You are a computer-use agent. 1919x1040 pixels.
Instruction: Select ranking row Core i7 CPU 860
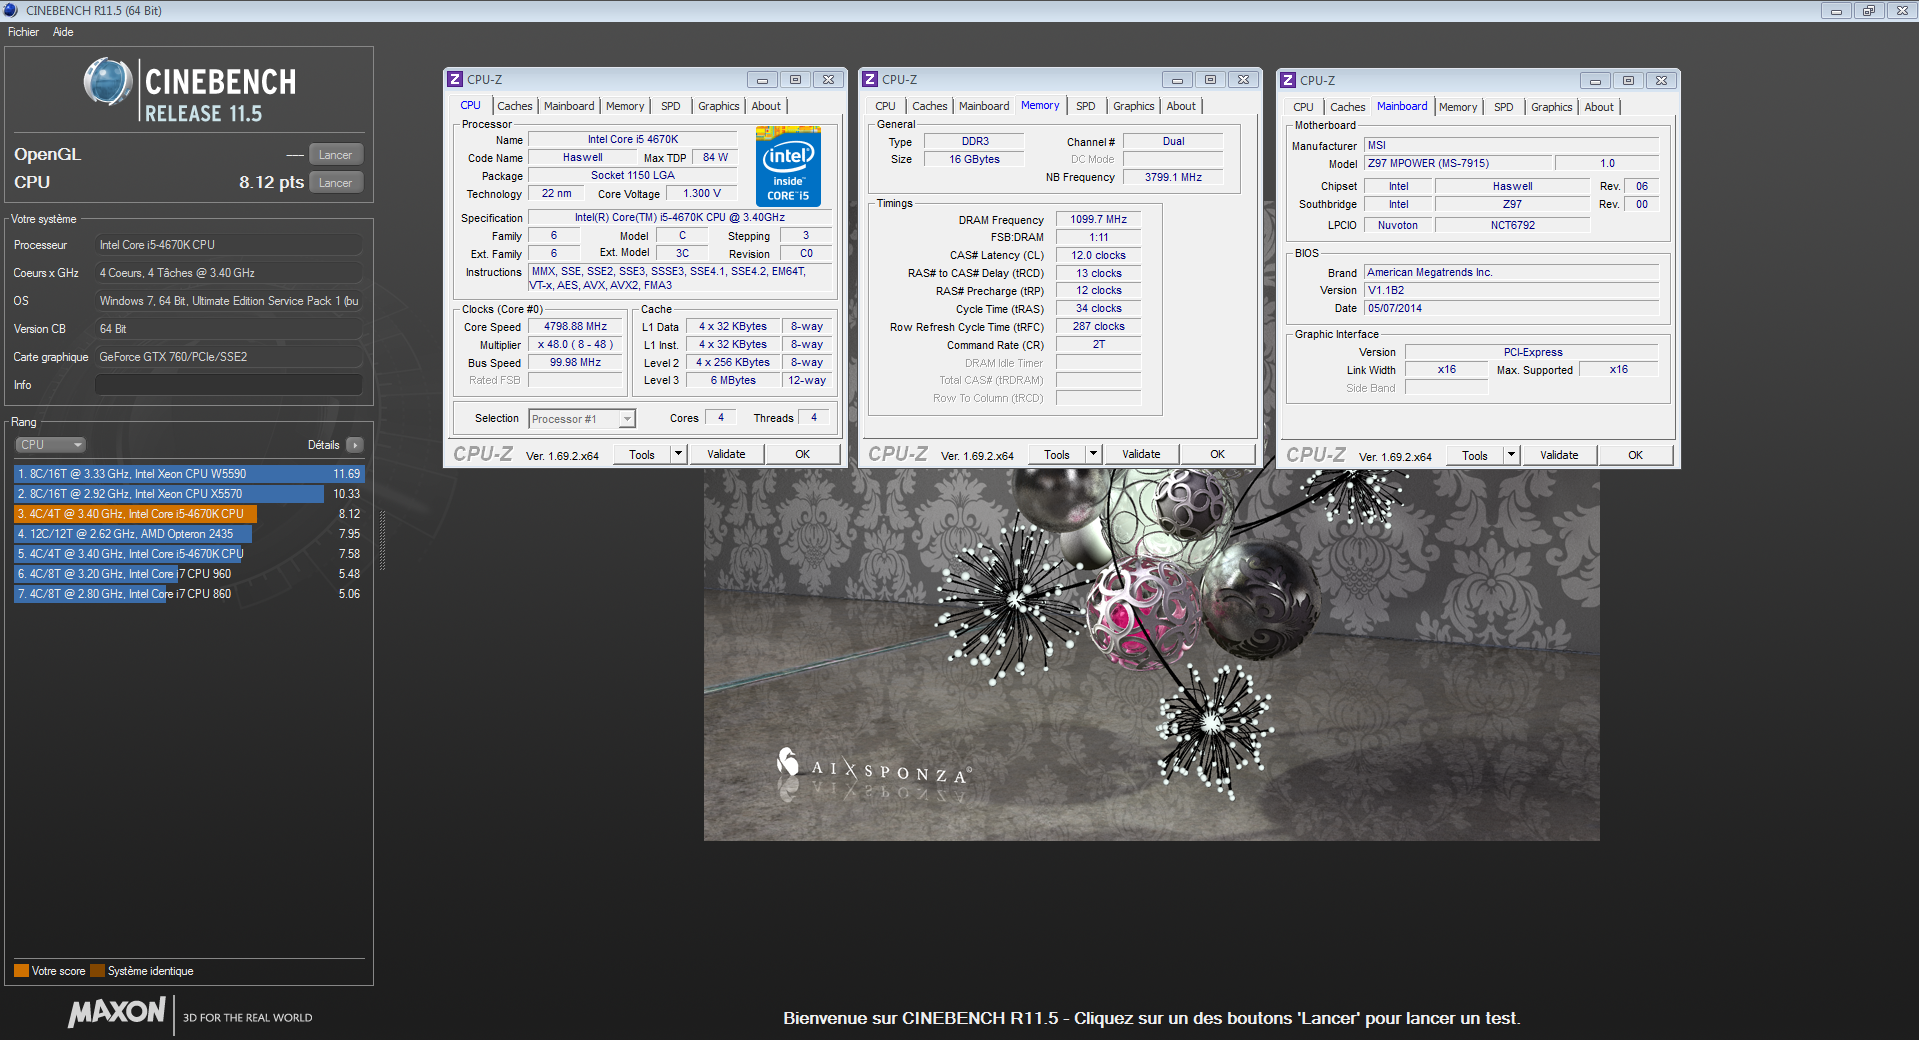[189, 594]
